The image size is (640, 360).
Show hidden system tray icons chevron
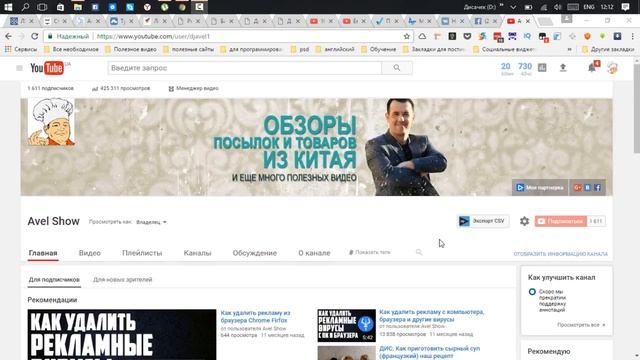pyautogui.click(x=513, y=7)
